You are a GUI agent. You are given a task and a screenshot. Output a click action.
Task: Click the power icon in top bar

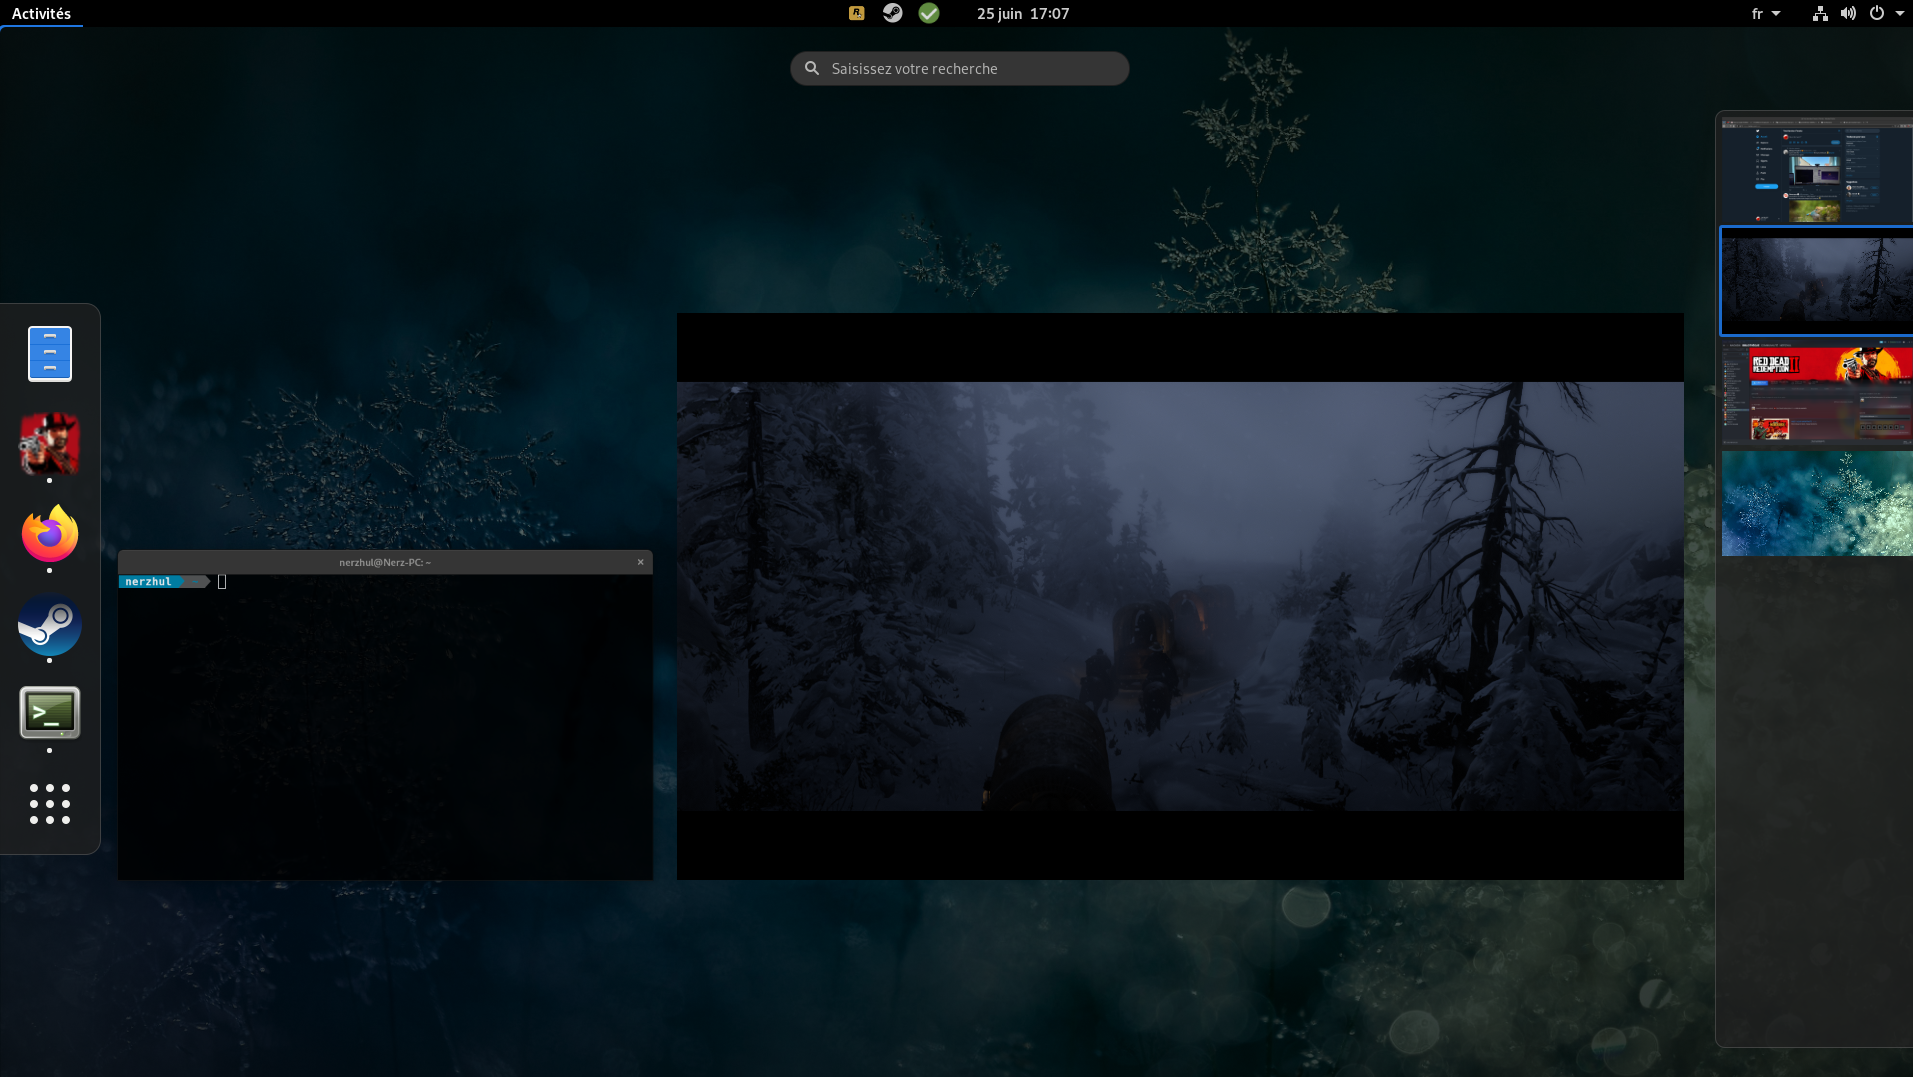(x=1877, y=13)
